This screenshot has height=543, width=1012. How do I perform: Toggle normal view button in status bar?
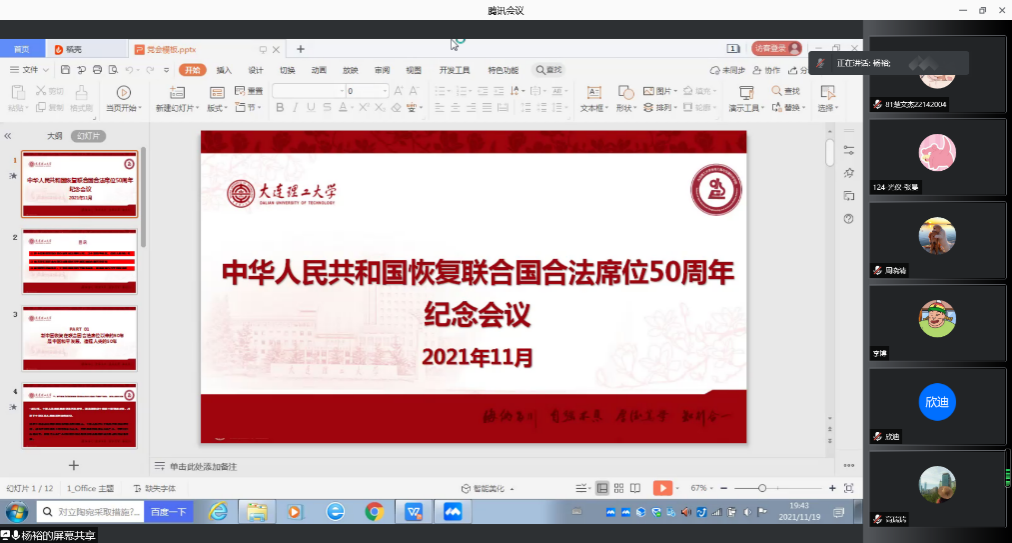602,488
